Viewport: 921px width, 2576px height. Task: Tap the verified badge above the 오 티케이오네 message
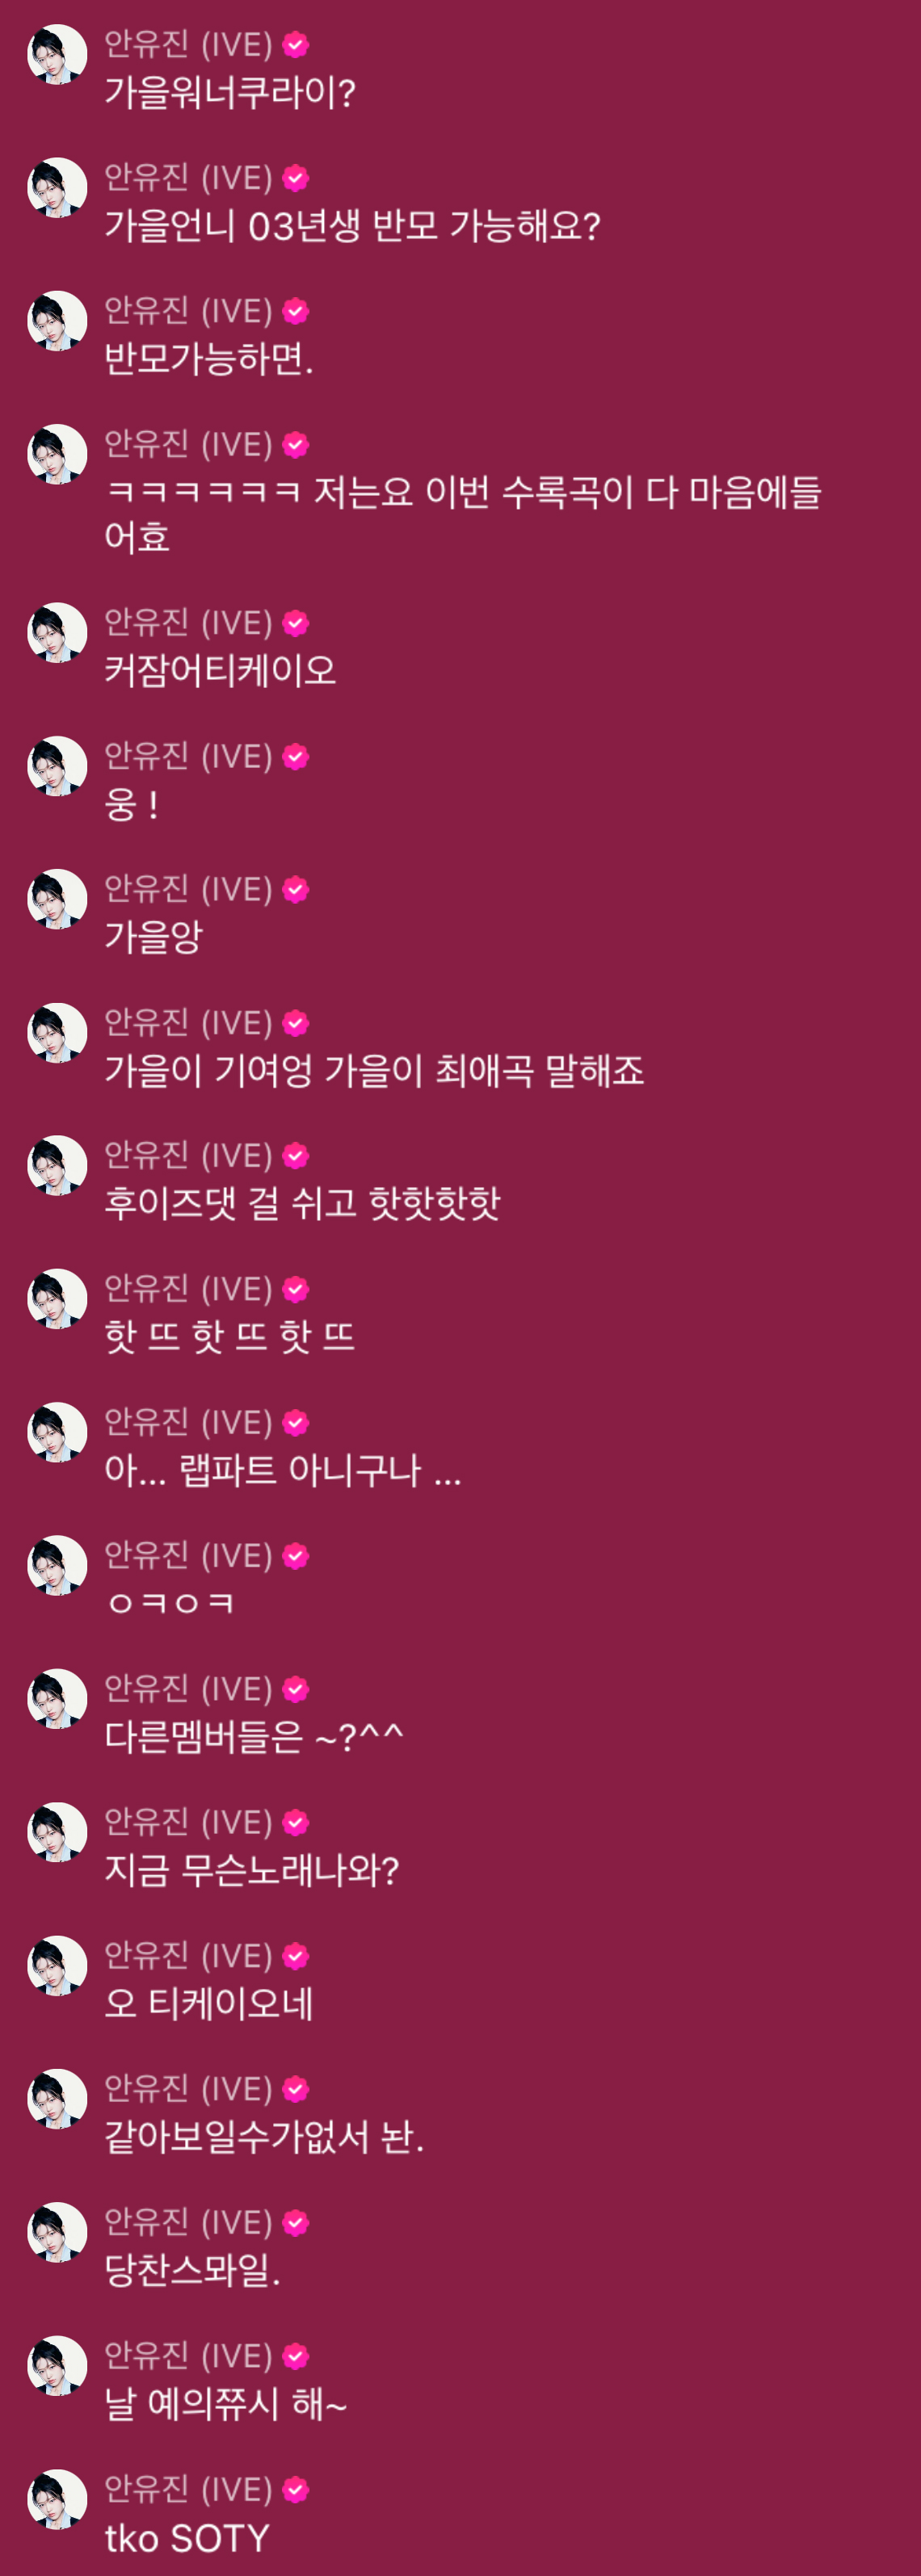(x=296, y=1956)
